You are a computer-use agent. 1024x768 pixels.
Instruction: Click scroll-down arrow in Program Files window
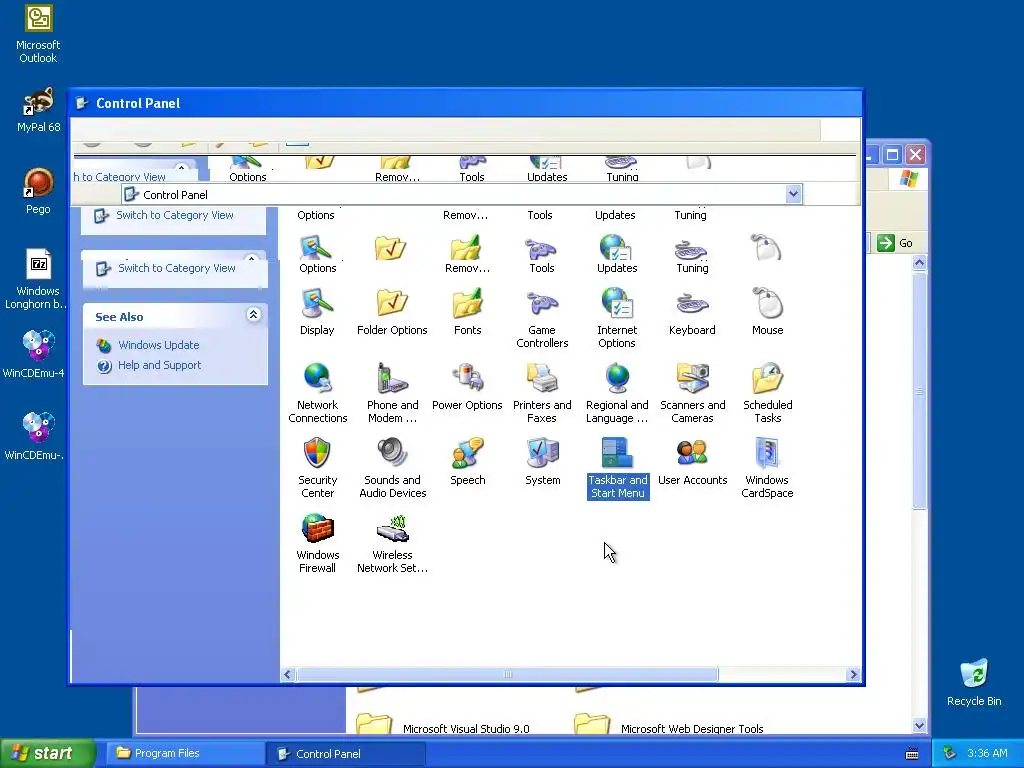click(x=920, y=725)
